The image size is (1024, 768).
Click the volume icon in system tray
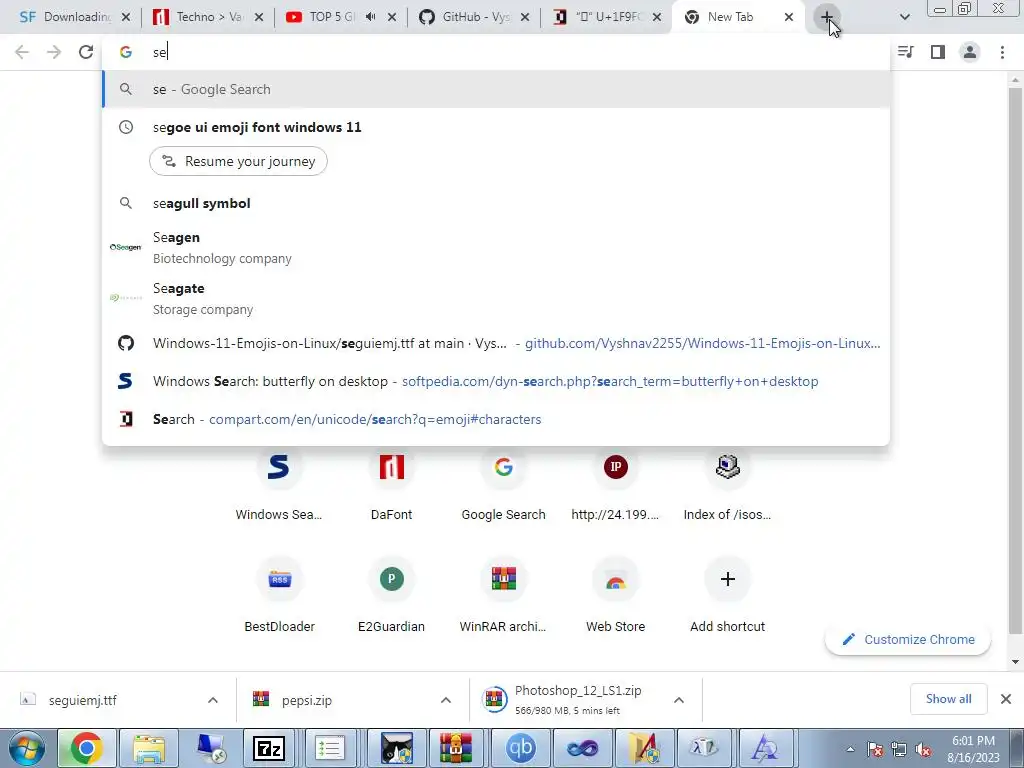click(923, 750)
